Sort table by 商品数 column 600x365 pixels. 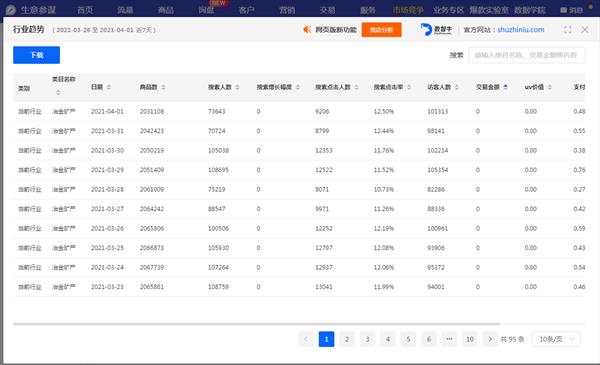(x=163, y=87)
